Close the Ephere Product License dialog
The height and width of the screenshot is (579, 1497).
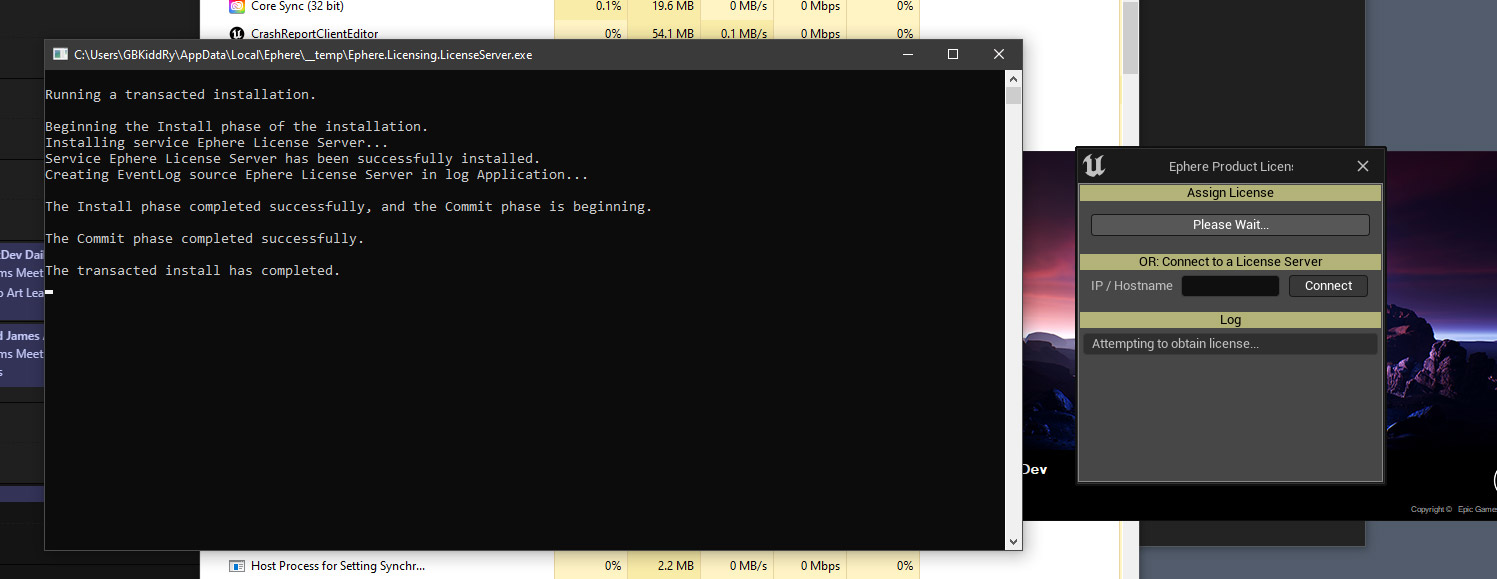[x=1362, y=166]
